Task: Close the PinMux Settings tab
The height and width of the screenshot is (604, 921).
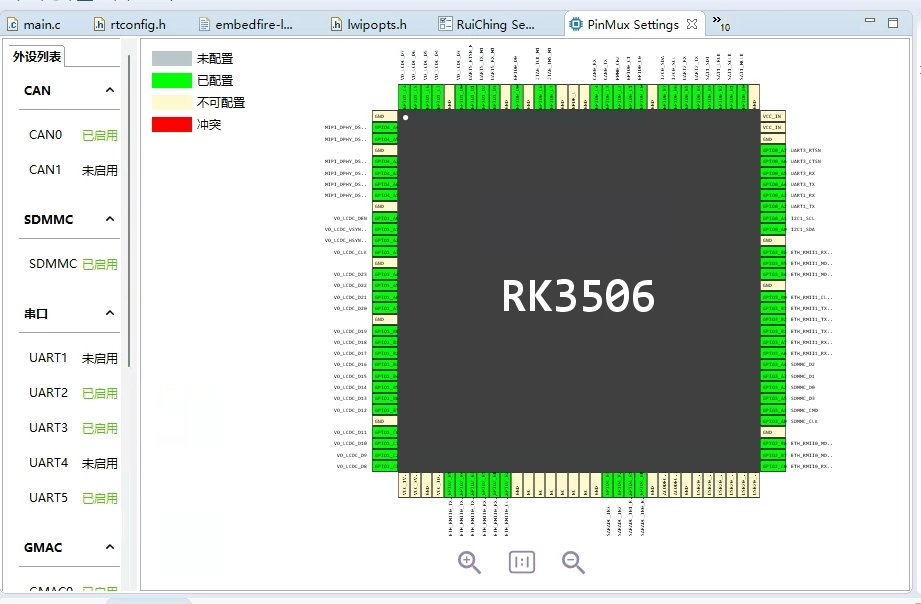Action: (692, 24)
